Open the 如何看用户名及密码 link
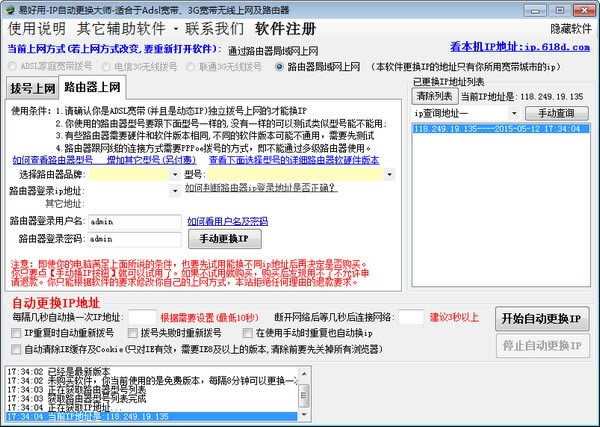Image resolution: width=600 pixels, height=427 pixels. coord(228,221)
